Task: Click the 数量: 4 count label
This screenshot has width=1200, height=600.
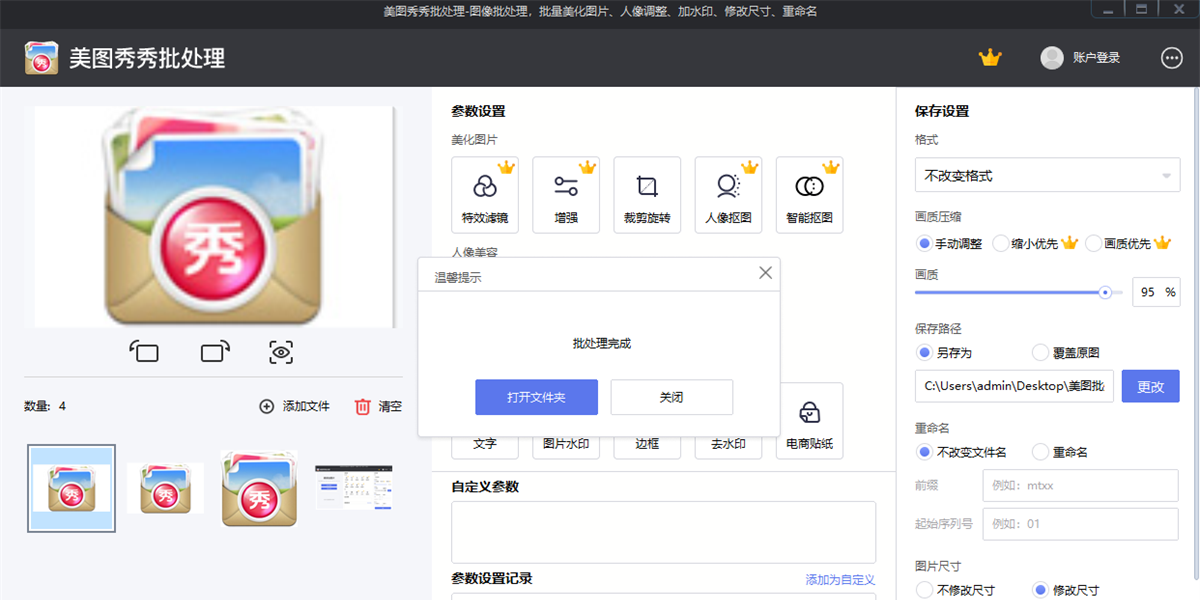Action: [45, 406]
